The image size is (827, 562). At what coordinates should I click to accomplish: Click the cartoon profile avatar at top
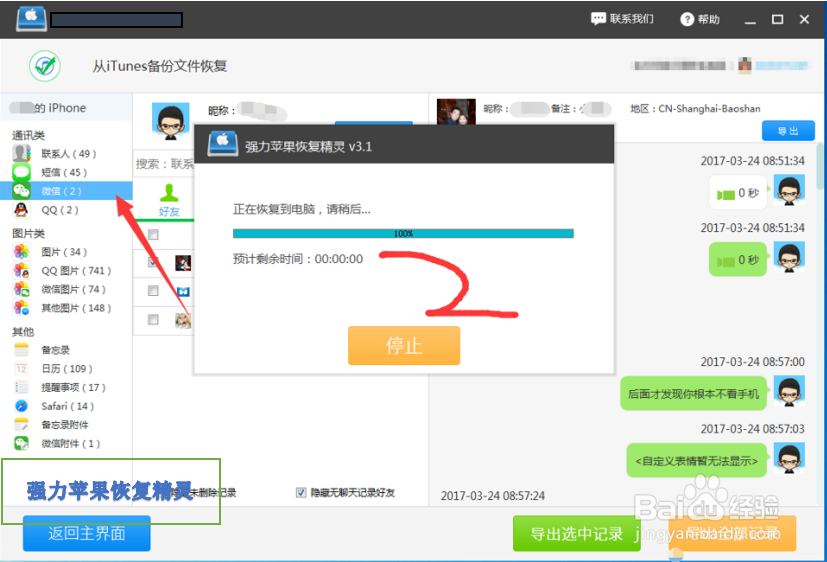pyautogui.click(x=170, y=121)
